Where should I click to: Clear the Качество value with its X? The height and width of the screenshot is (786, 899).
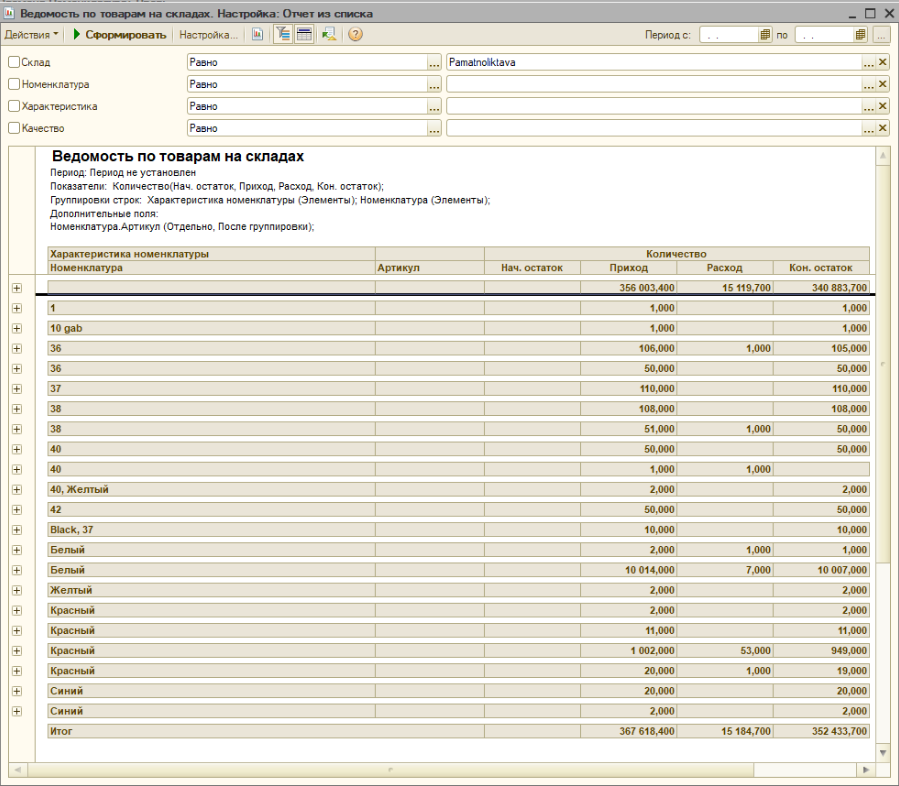pos(883,128)
